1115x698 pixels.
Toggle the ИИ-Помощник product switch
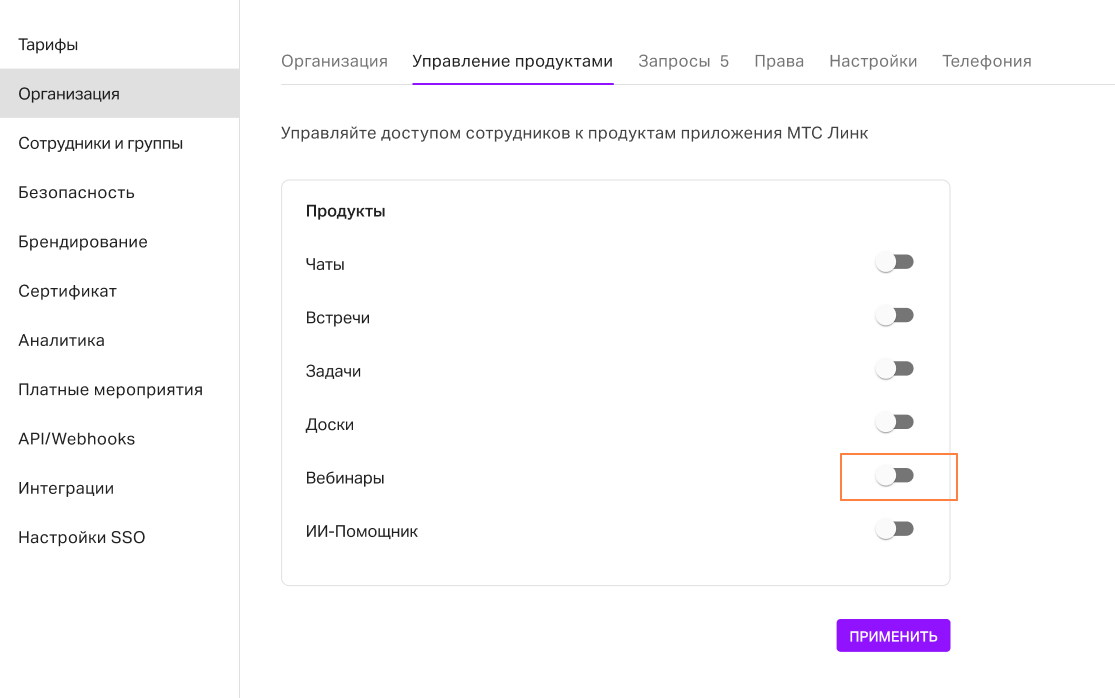coord(895,530)
